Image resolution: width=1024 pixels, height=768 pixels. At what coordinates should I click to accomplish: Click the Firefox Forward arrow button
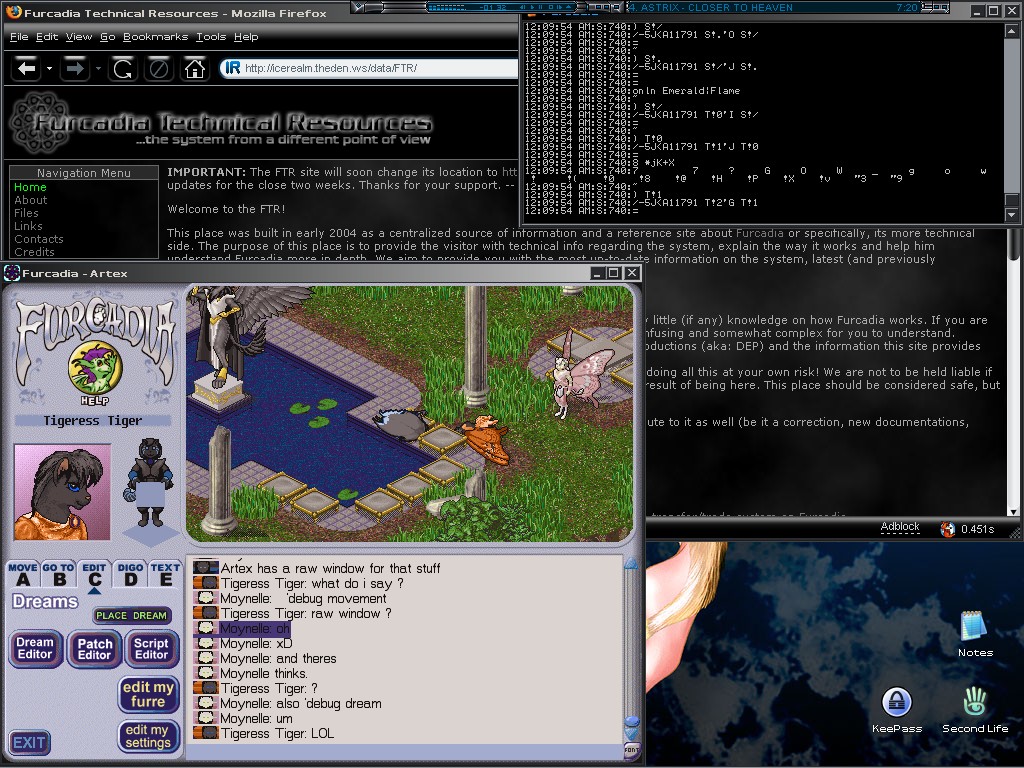pos(75,68)
